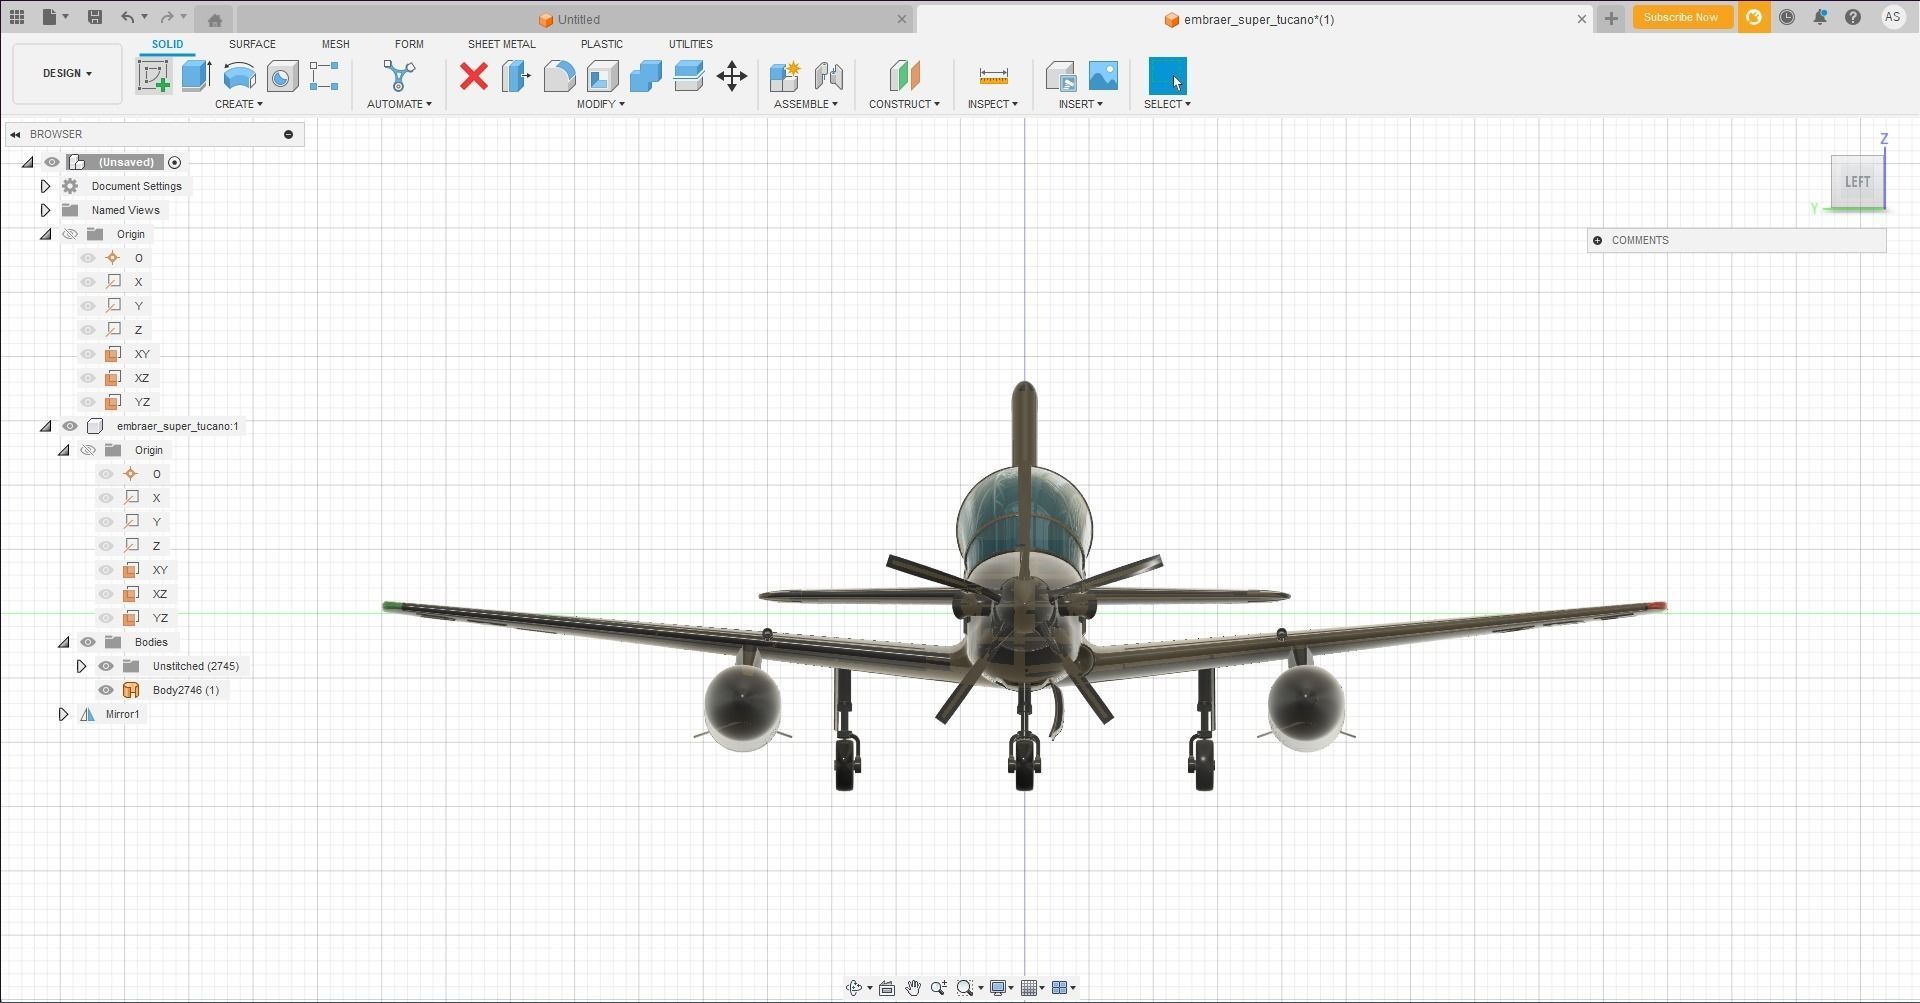The height and width of the screenshot is (1003, 1920).
Task: Click the Offset Face tool icon
Action: pyautogui.click(x=688, y=76)
